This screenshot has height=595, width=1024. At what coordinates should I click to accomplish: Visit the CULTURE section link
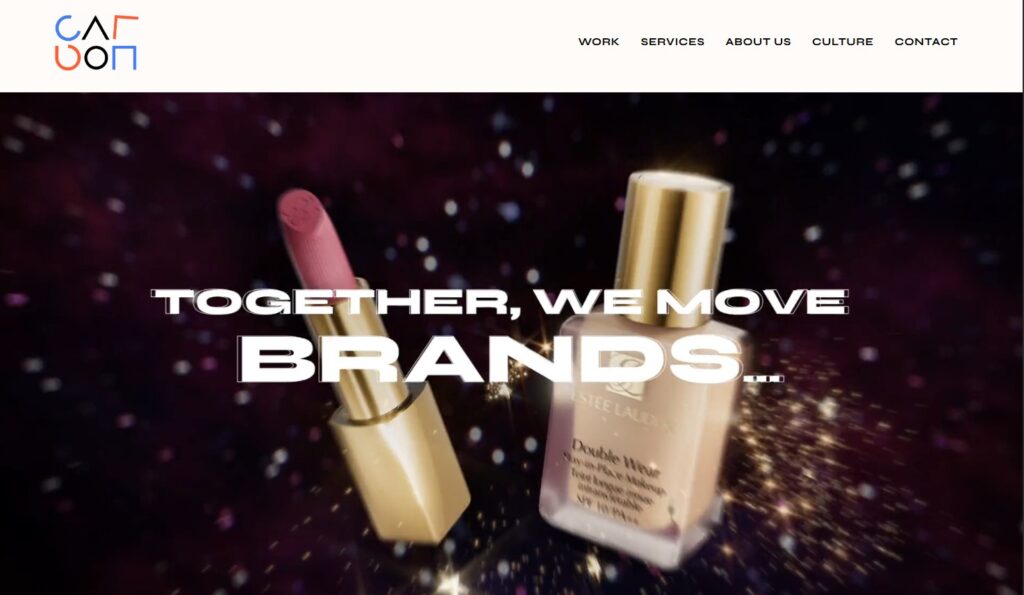point(842,42)
